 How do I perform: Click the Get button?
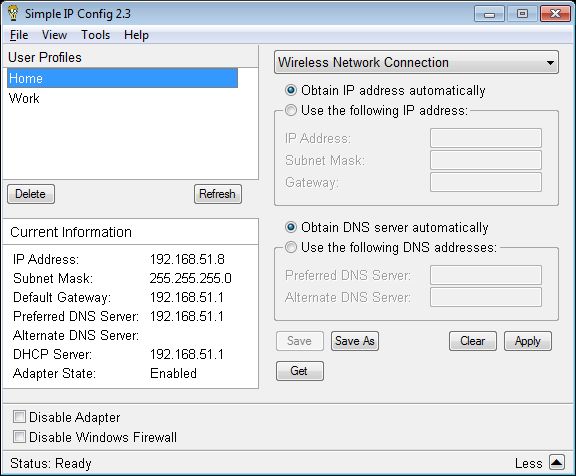coord(300,371)
